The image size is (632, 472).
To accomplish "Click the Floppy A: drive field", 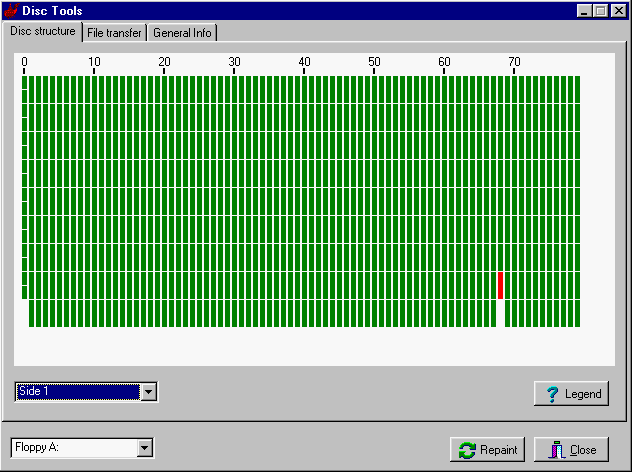I will [x=72, y=448].
